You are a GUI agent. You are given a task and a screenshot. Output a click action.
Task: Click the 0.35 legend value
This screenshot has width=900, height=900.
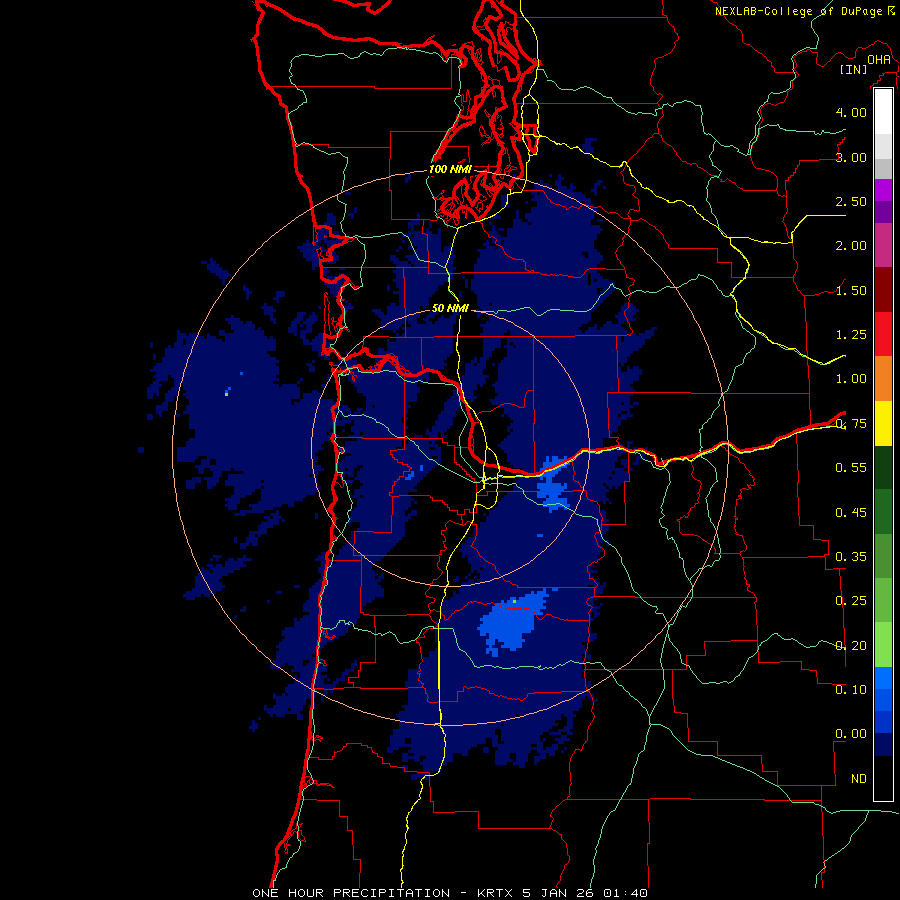[851, 557]
